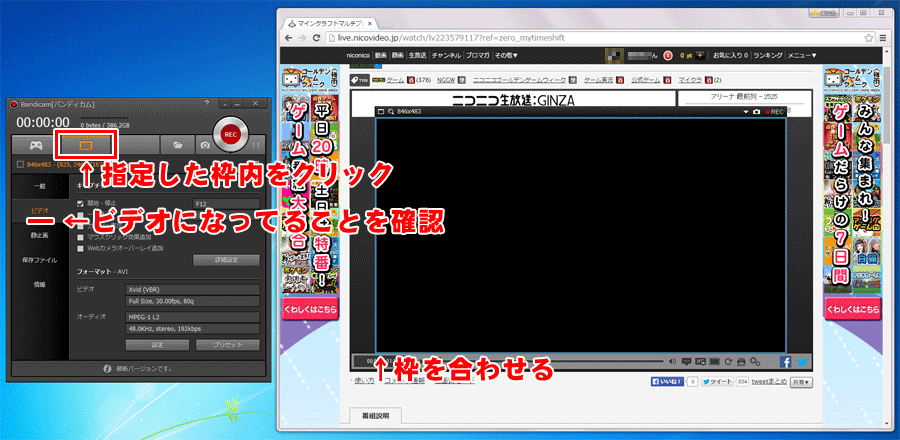This screenshot has width=900, height=440.
Task: Click the ゲーム tag link
Action: (x=395, y=80)
